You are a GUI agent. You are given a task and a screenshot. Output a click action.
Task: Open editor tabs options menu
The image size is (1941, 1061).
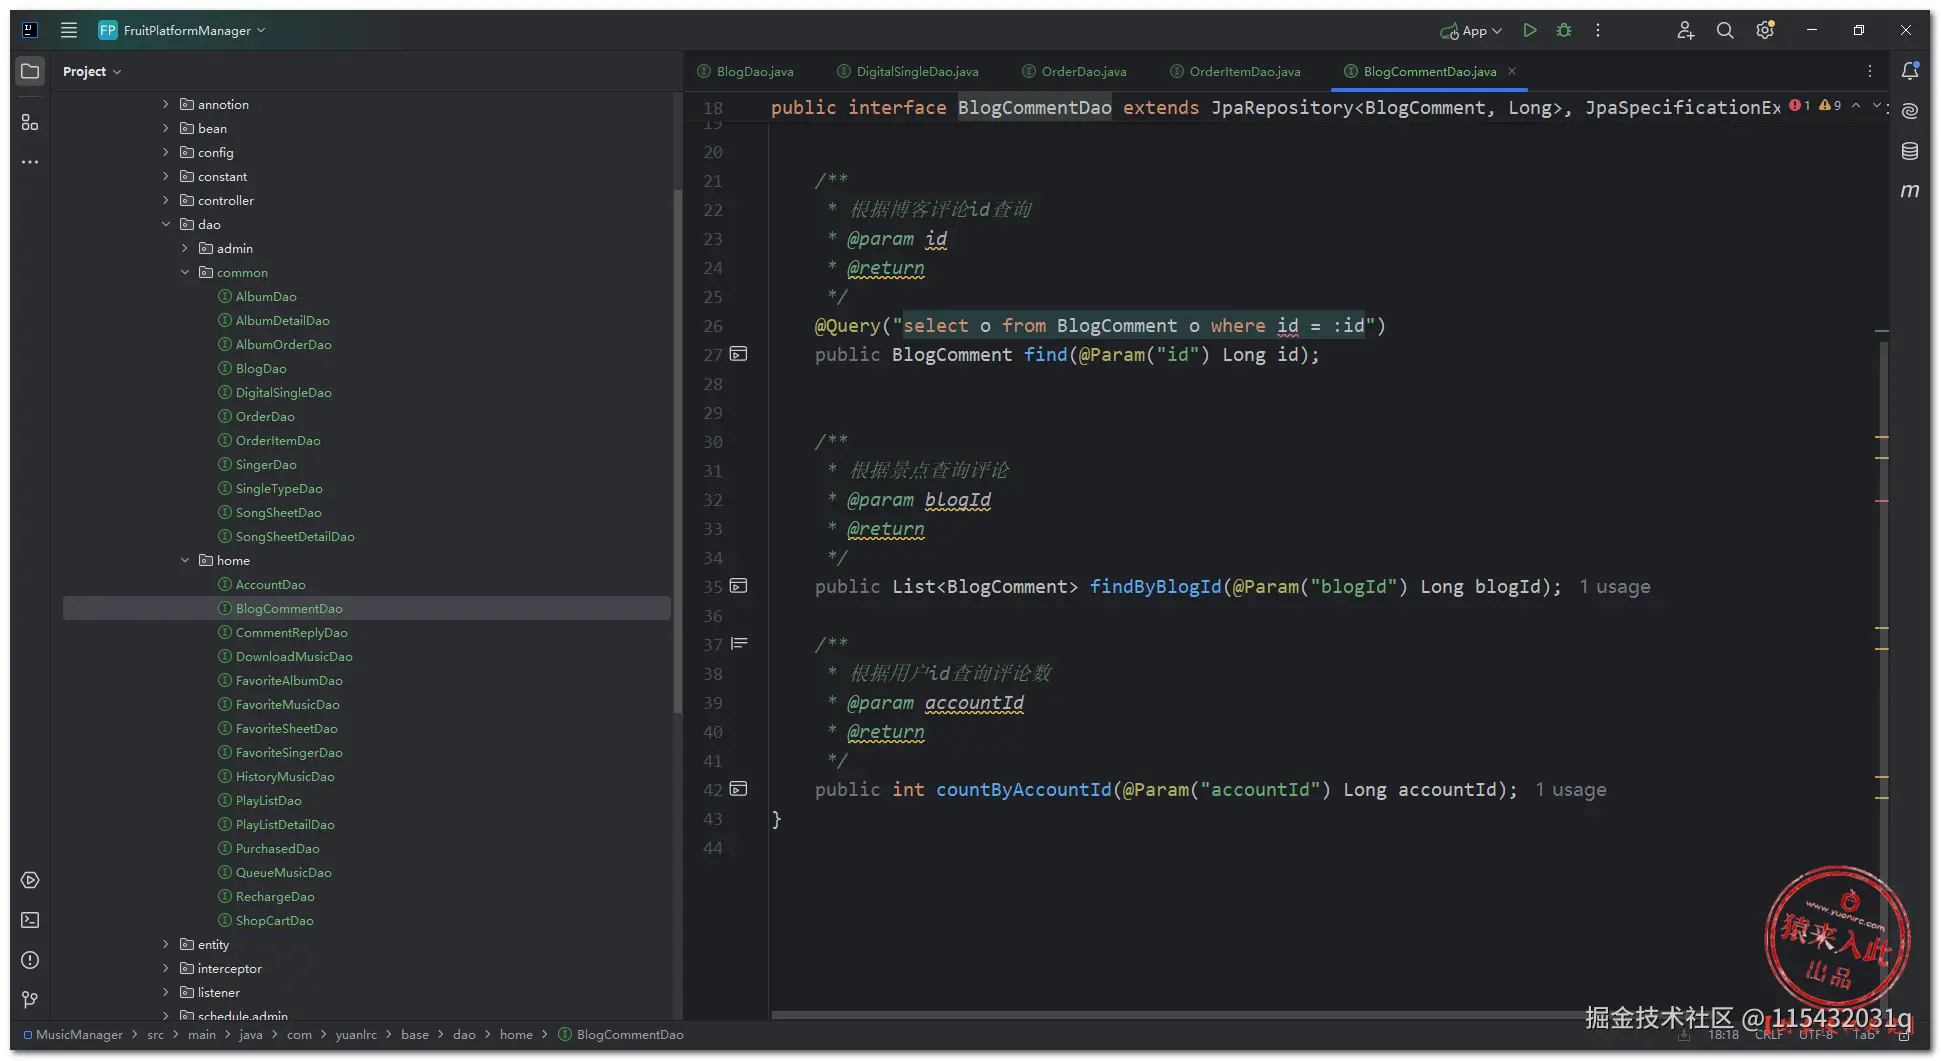point(1870,71)
